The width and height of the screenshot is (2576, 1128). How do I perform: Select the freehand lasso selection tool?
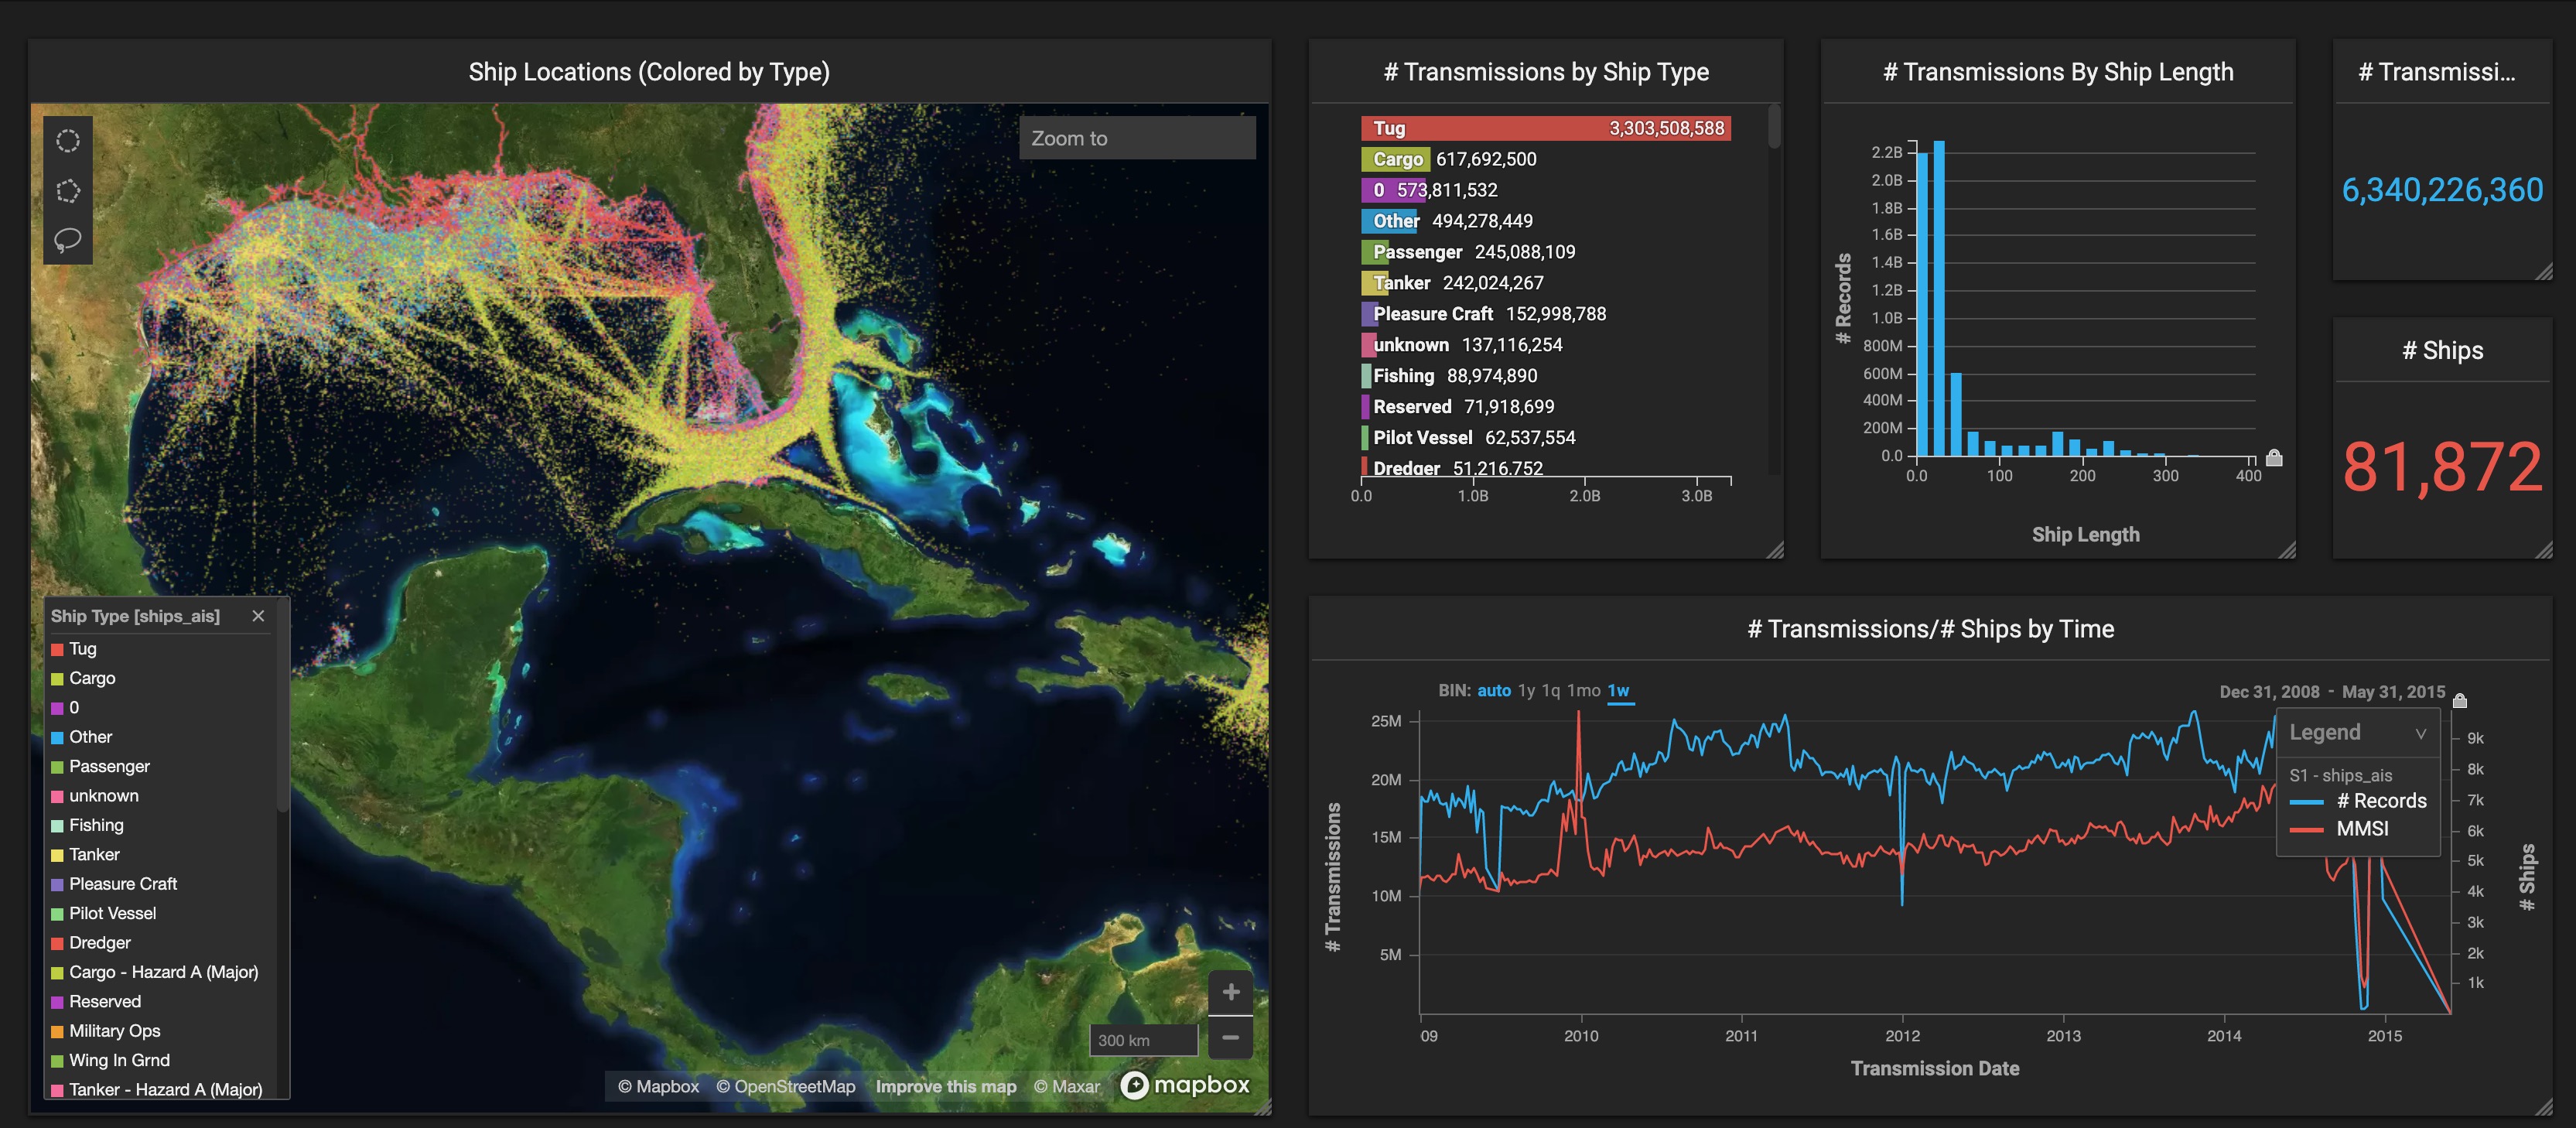pos(68,239)
